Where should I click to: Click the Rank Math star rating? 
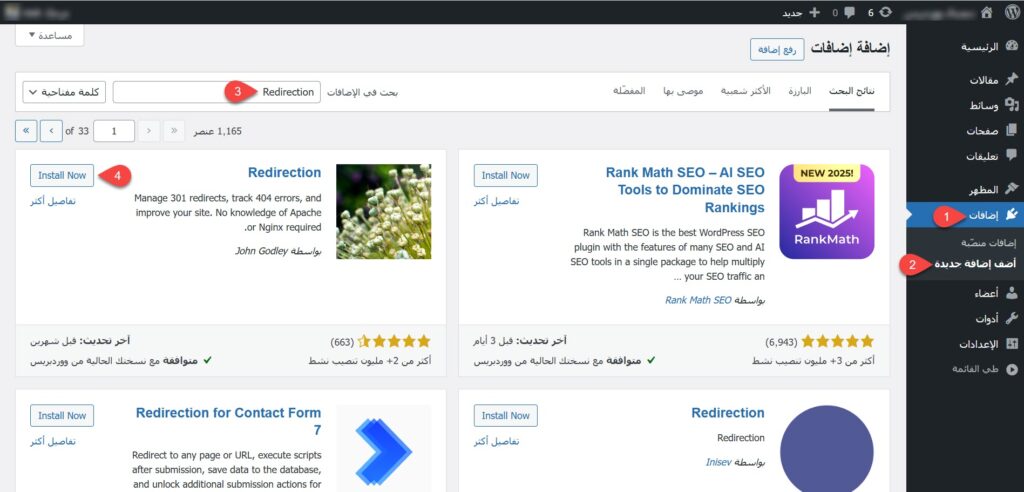(x=838, y=341)
